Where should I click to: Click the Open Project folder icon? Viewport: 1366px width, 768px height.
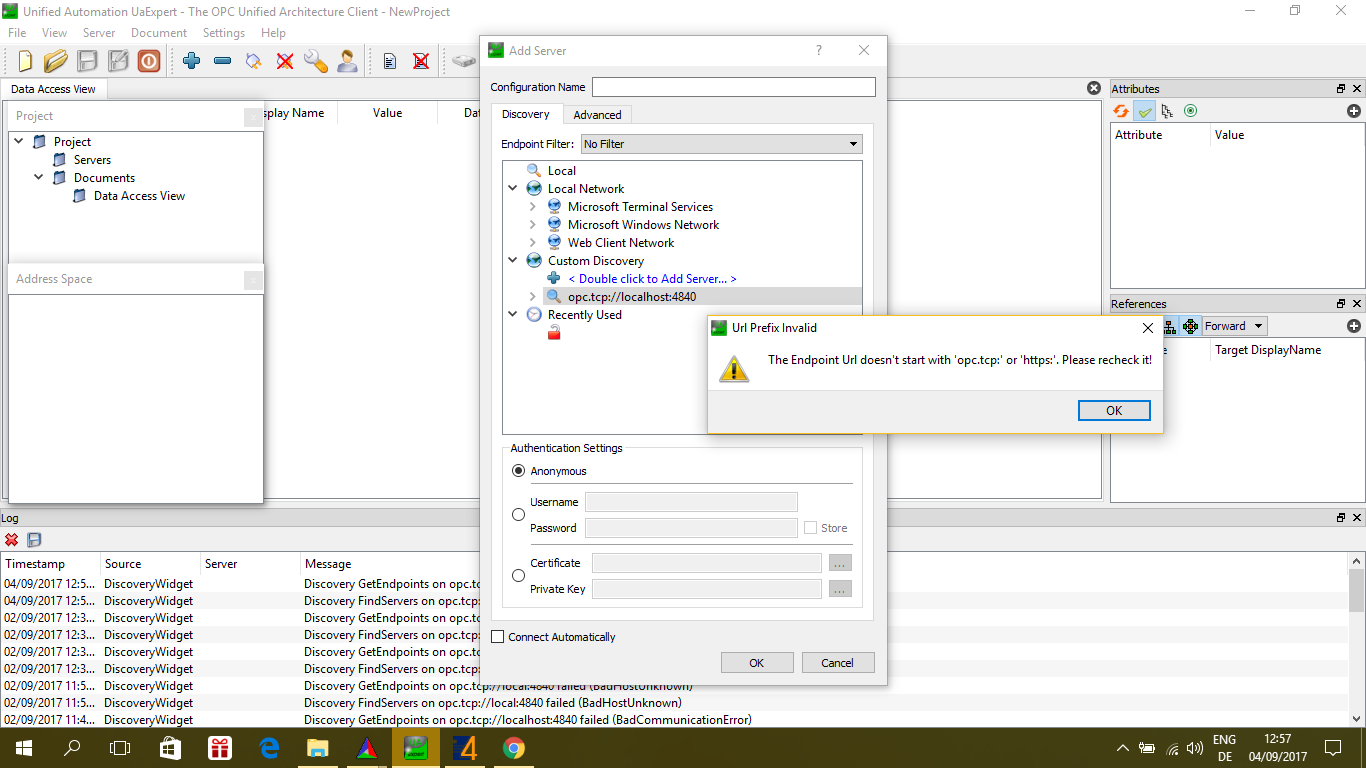[56, 61]
